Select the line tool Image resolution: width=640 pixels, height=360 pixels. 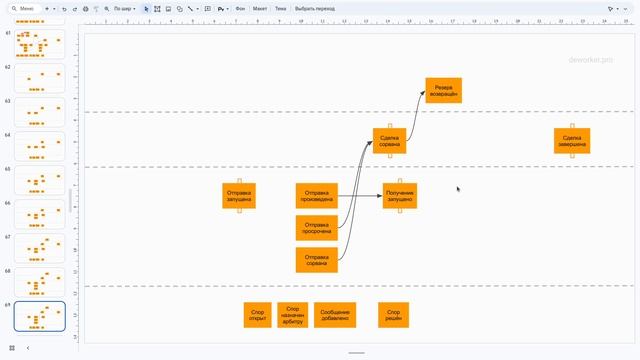(x=190, y=9)
